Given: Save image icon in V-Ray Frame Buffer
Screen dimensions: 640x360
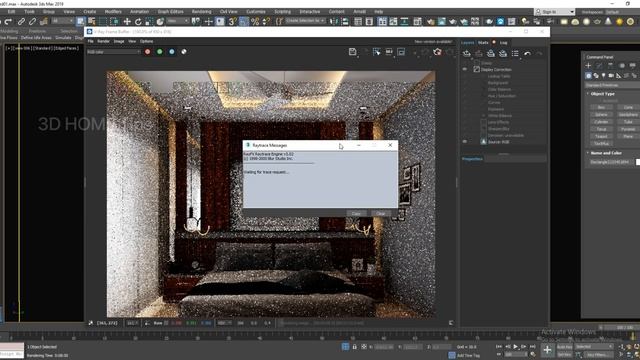Looking at the screenshot, I should pyautogui.click(x=353, y=52).
